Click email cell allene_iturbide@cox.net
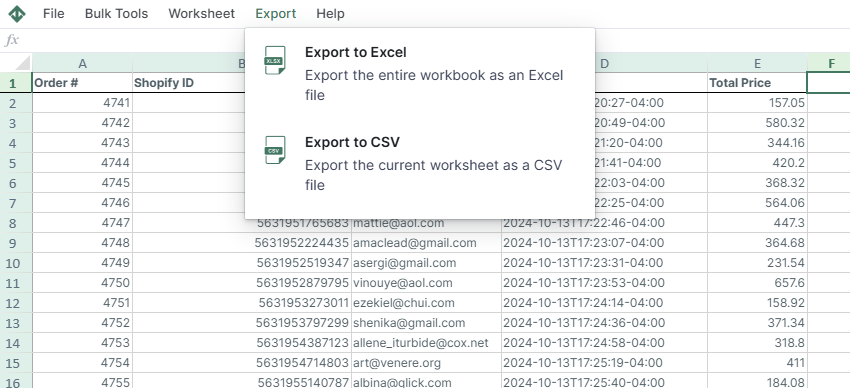 point(427,344)
